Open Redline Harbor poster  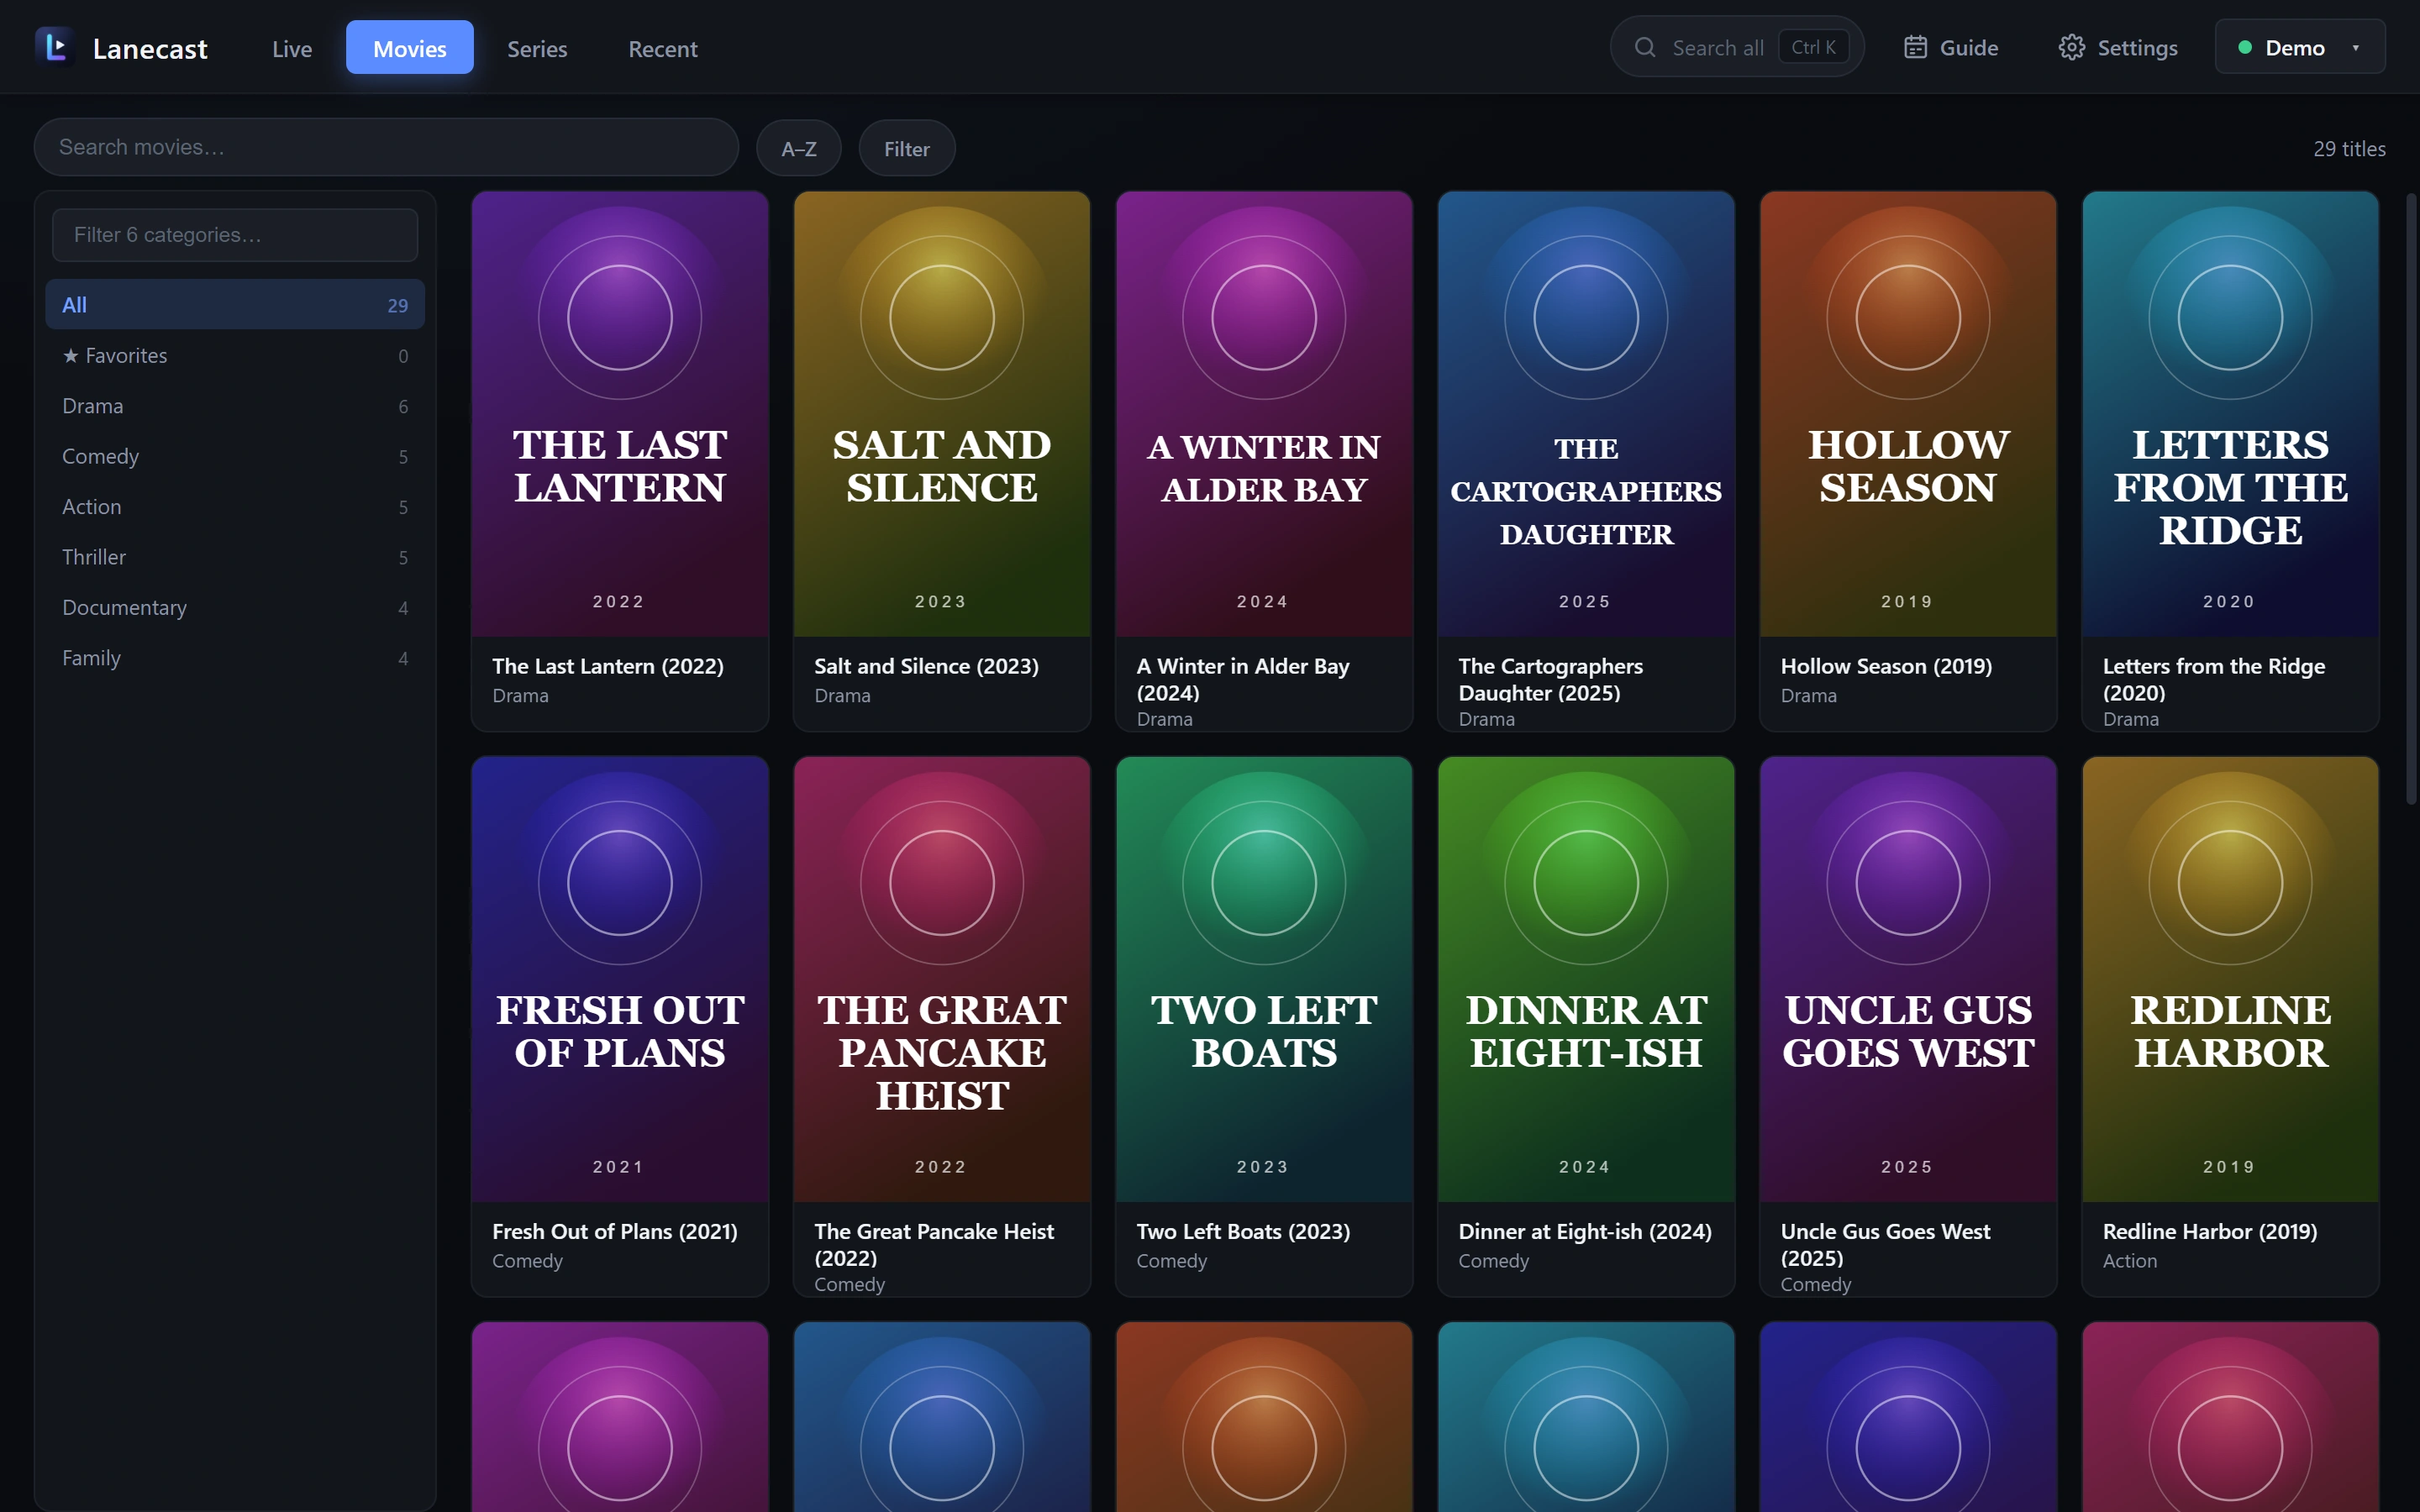click(2230, 979)
